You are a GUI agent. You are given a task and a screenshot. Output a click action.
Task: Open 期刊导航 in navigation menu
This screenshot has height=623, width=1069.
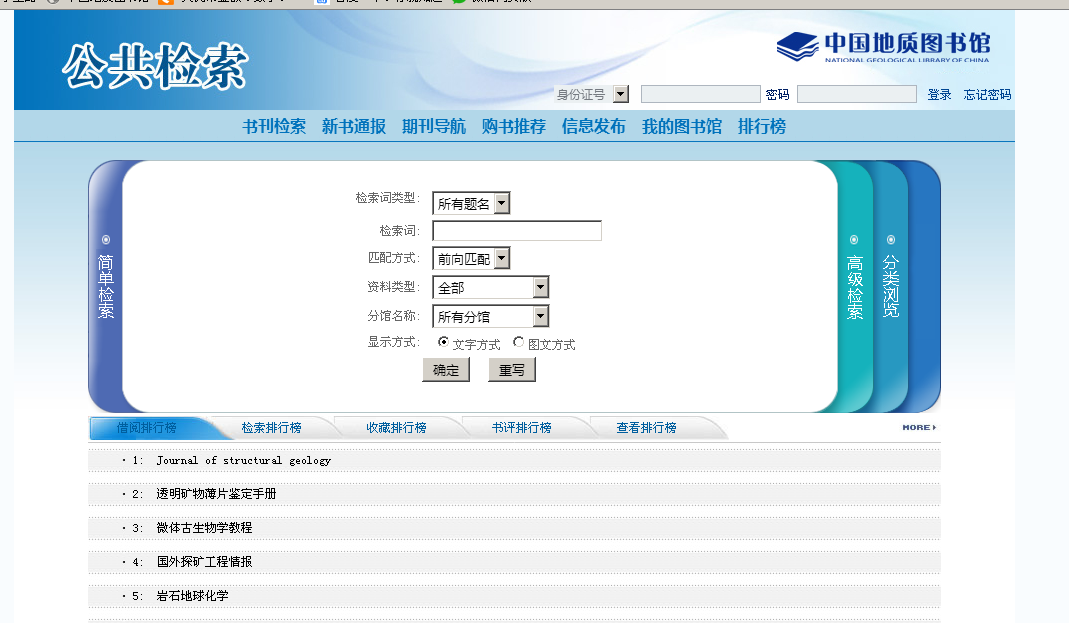click(x=434, y=127)
